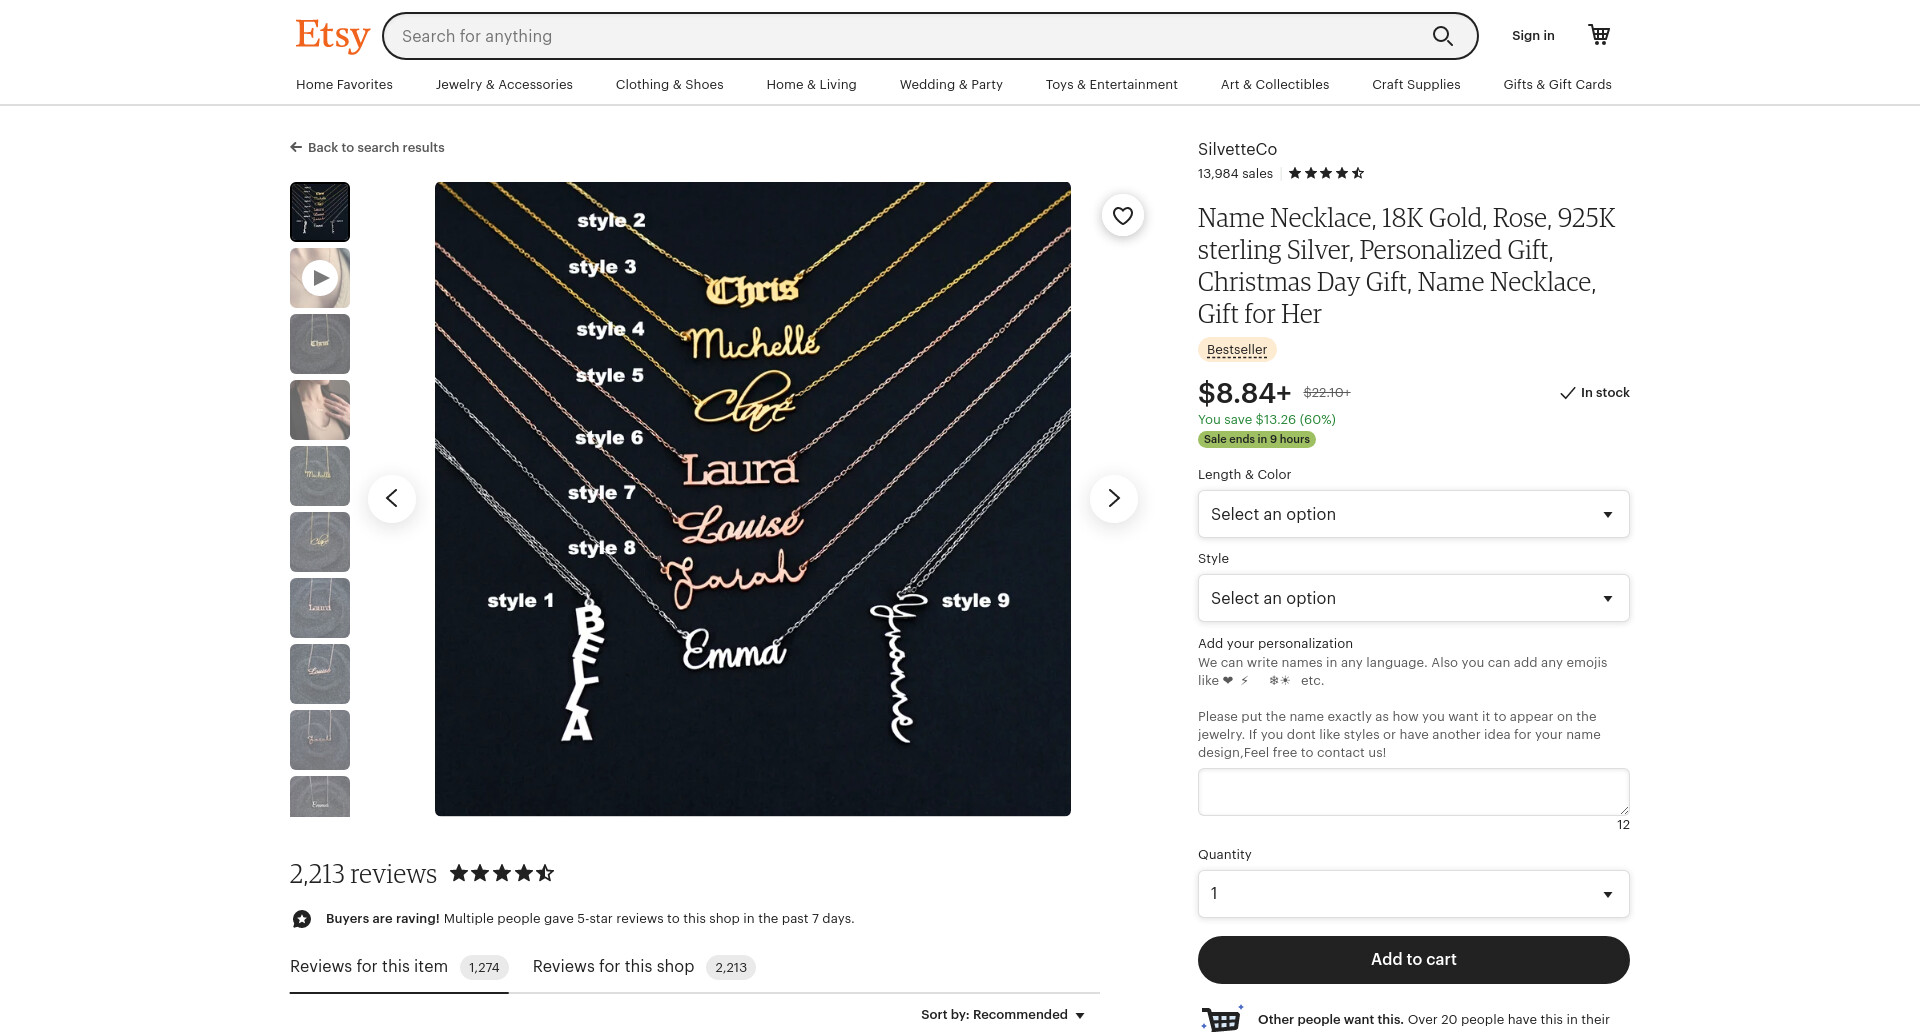The height and width of the screenshot is (1032, 1920).
Task: Play the product video thumbnail
Action: click(320, 278)
